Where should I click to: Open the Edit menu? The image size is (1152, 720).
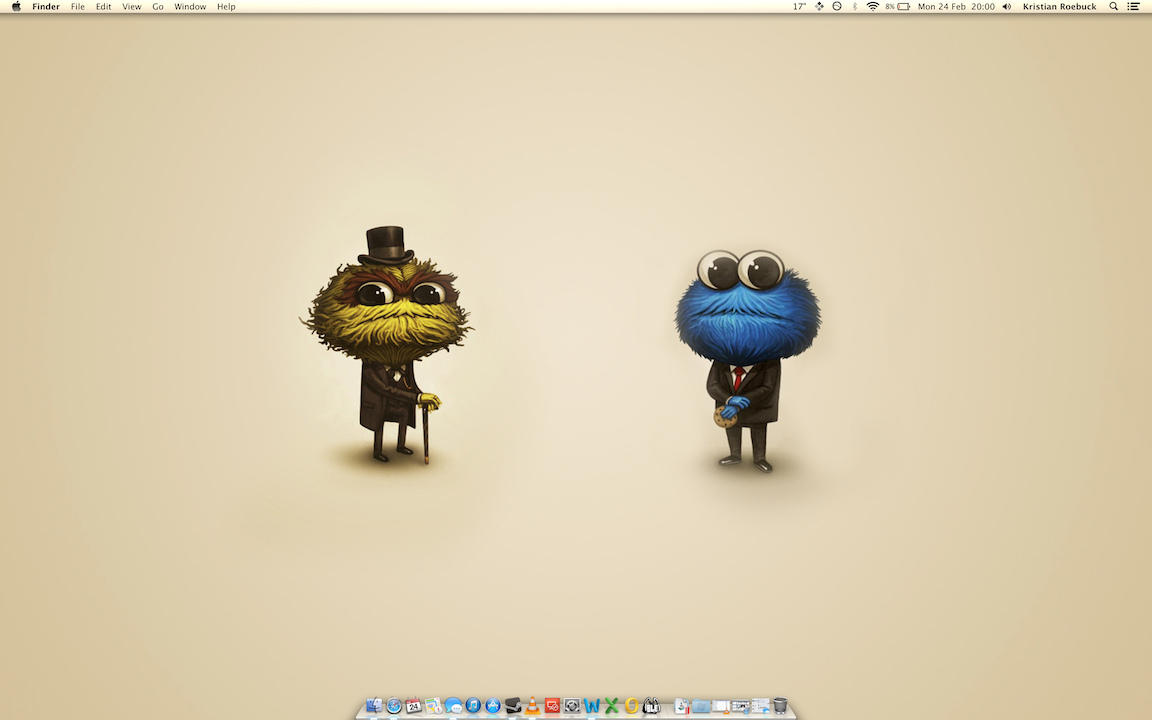(104, 7)
